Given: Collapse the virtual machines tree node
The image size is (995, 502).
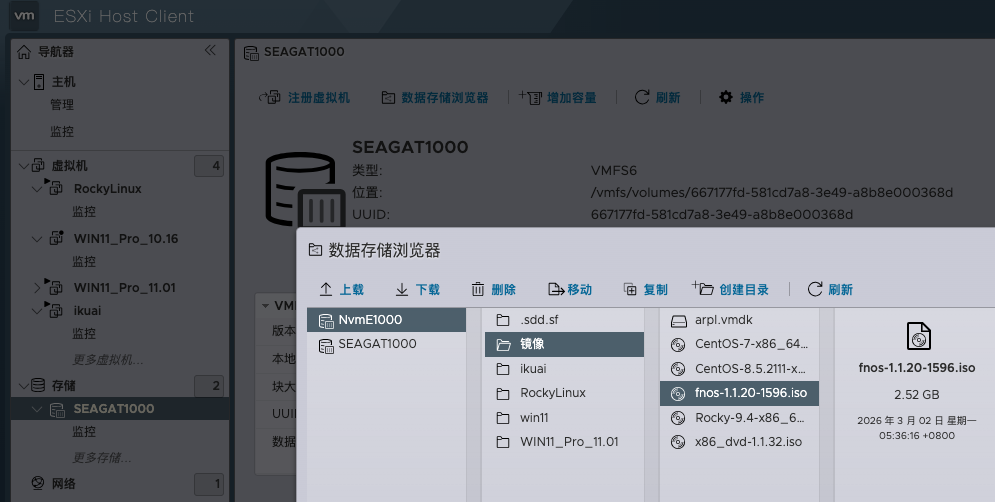Looking at the screenshot, I should click(x=23, y=166).
